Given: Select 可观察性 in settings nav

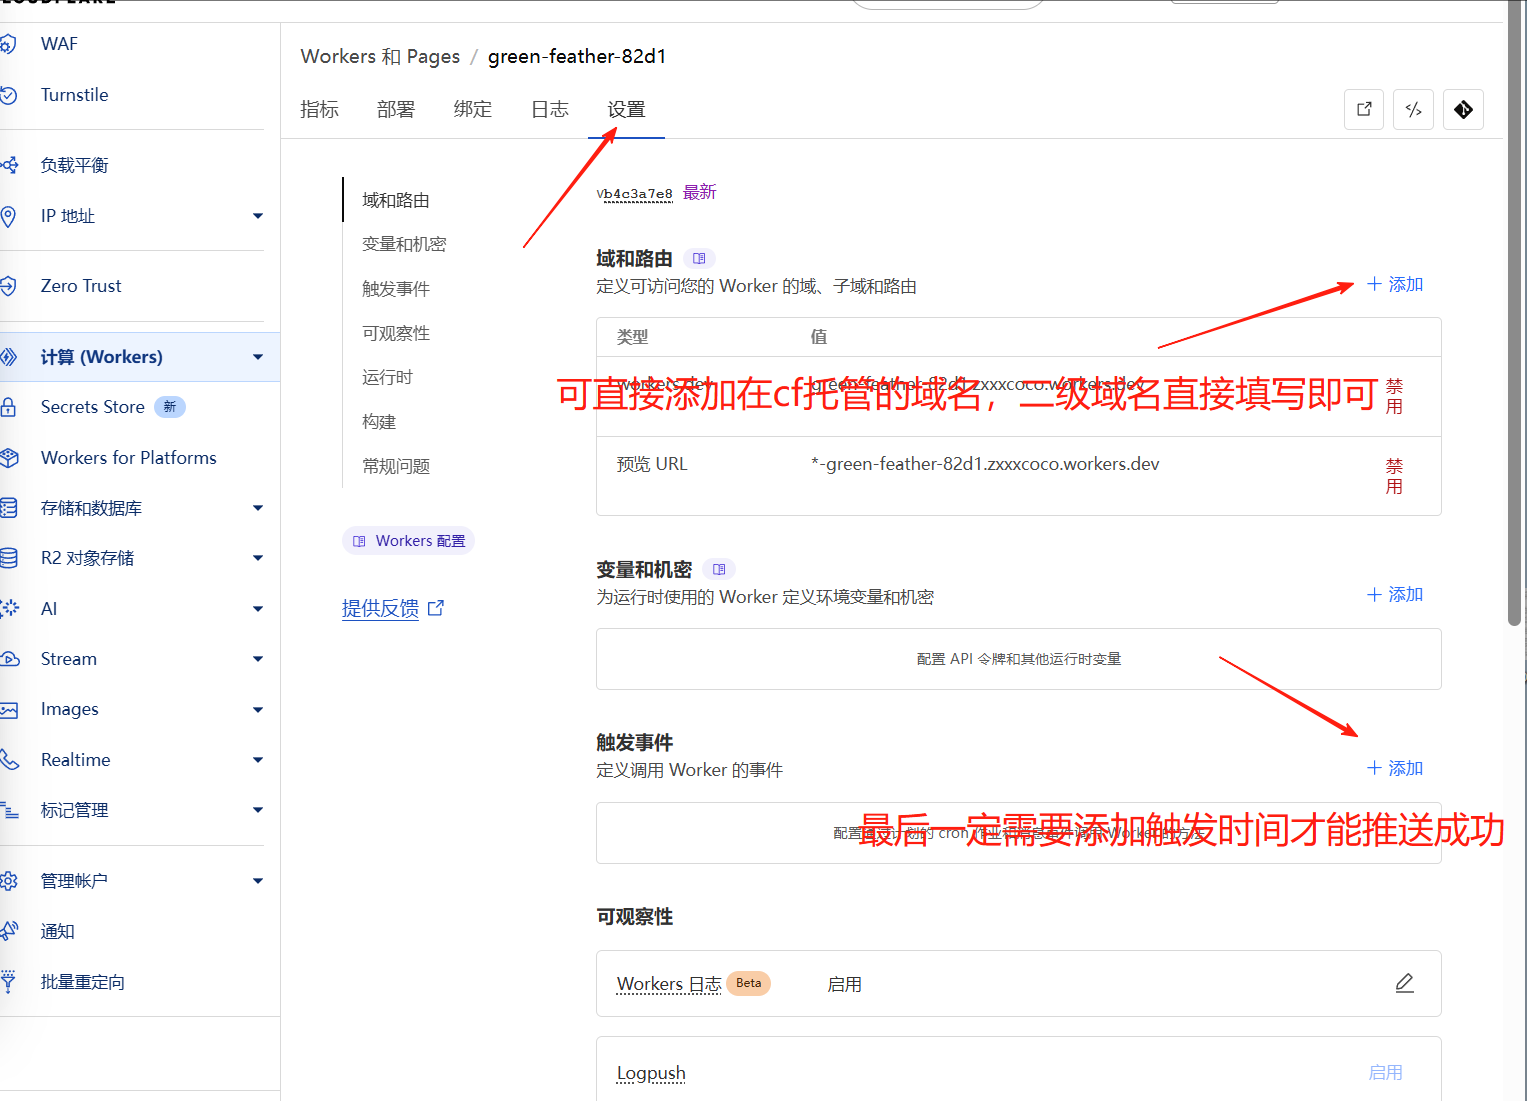Looking at the screenshot, I should point(396,333).
